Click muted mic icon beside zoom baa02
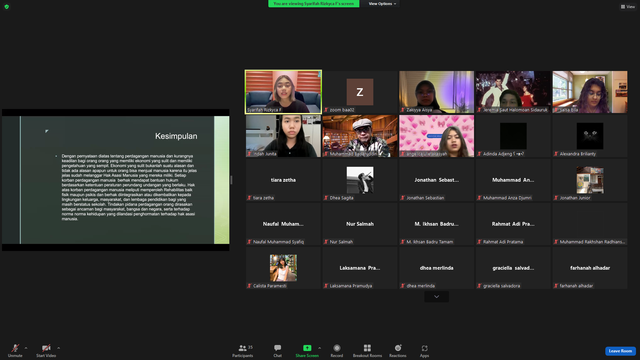 click(x=326, y=110)
